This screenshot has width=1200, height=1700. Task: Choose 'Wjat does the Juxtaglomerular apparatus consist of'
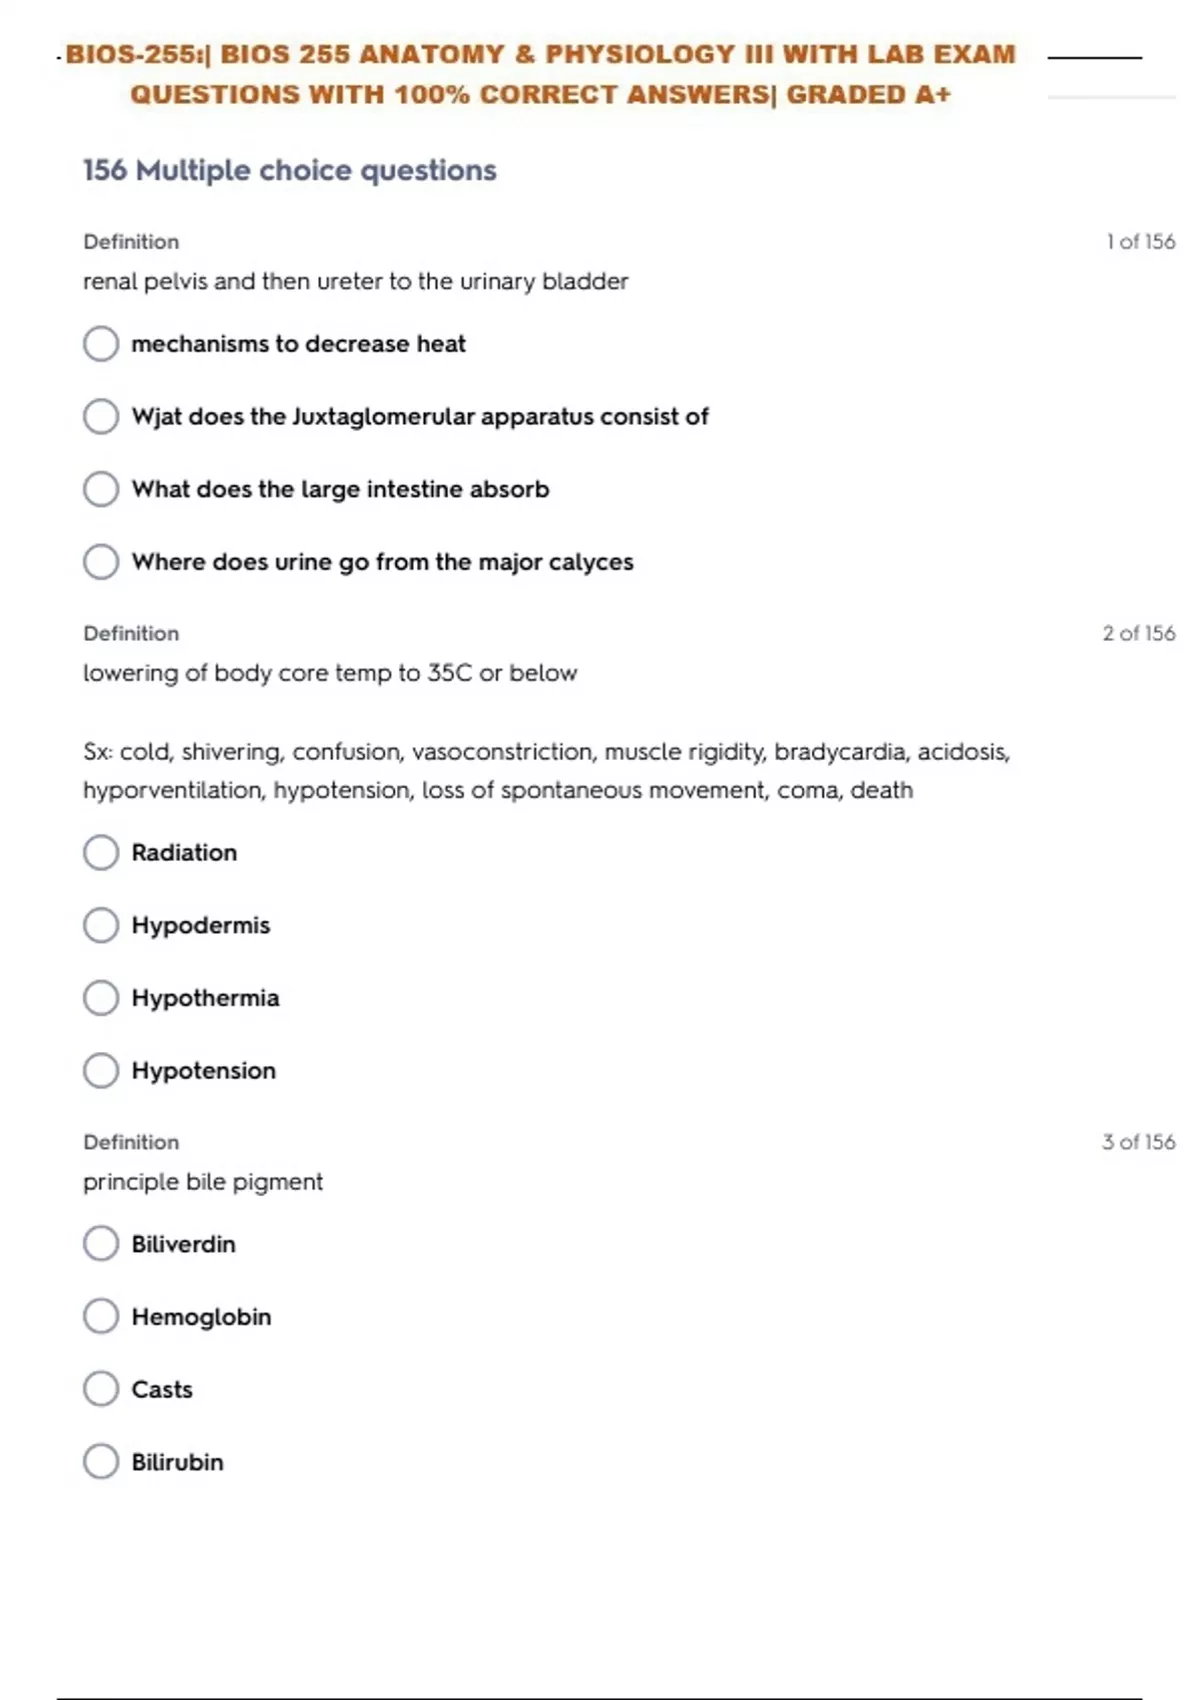(x=101, y=417)
